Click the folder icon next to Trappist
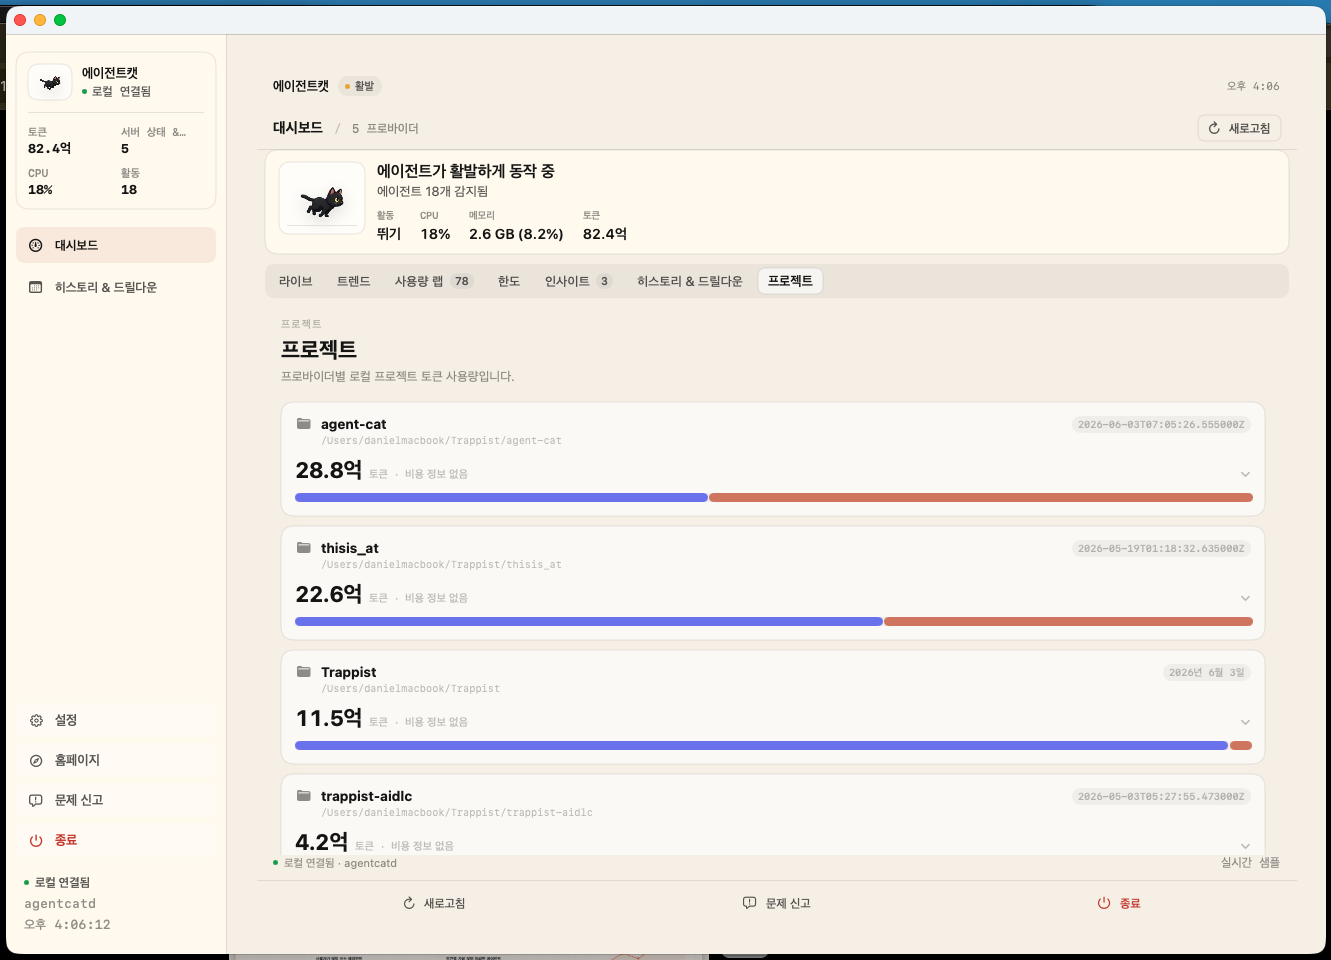 tap(304, 671)
